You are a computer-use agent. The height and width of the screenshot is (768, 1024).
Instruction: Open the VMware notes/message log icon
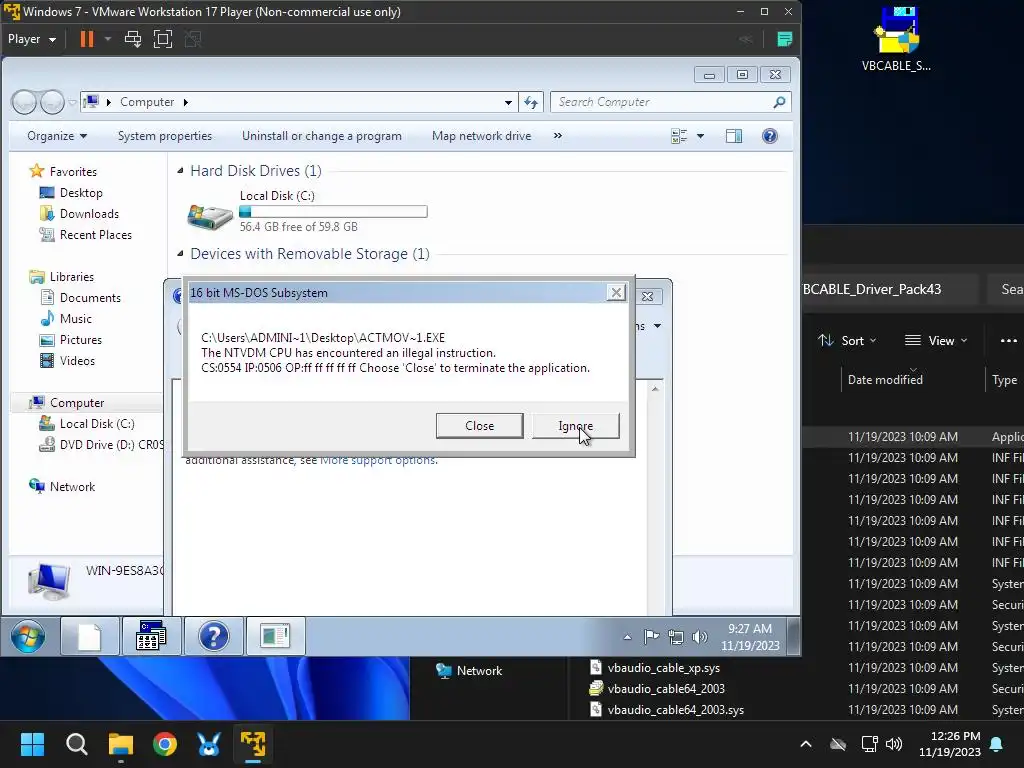784,39
